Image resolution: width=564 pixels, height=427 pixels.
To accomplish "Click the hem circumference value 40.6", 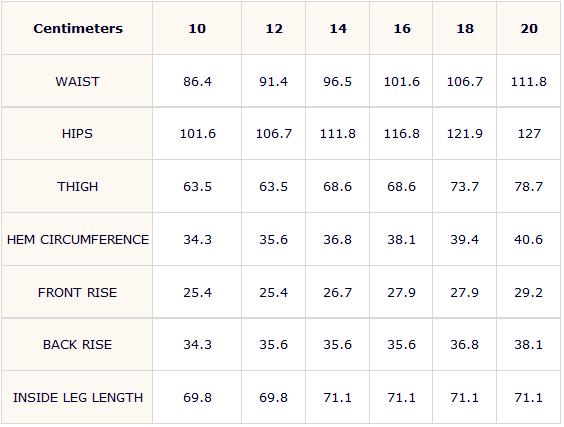I will [528, 239].
